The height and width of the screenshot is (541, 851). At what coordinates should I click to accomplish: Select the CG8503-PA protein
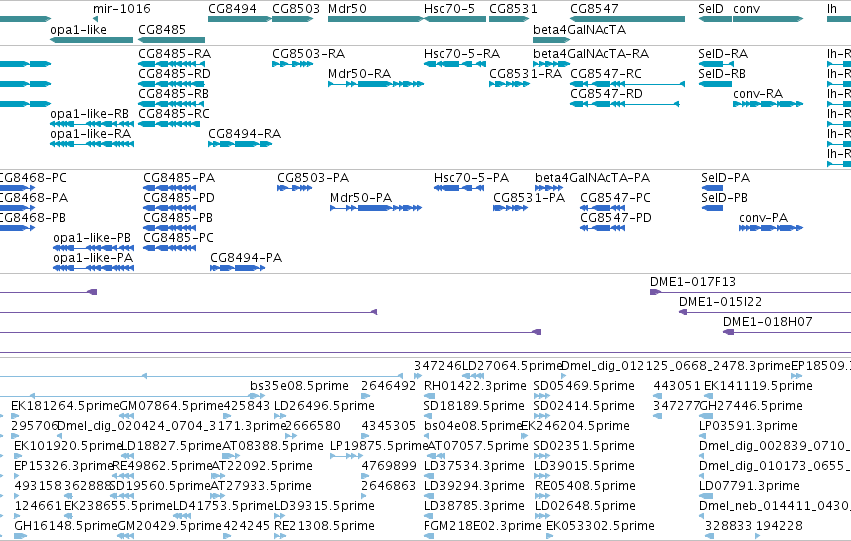tap(295, 188)
